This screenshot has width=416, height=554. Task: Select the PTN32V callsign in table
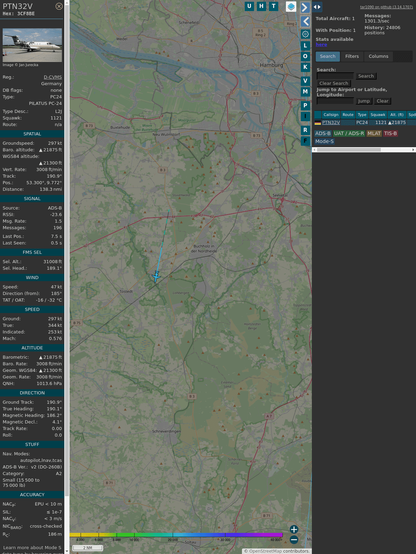point(331,123)
